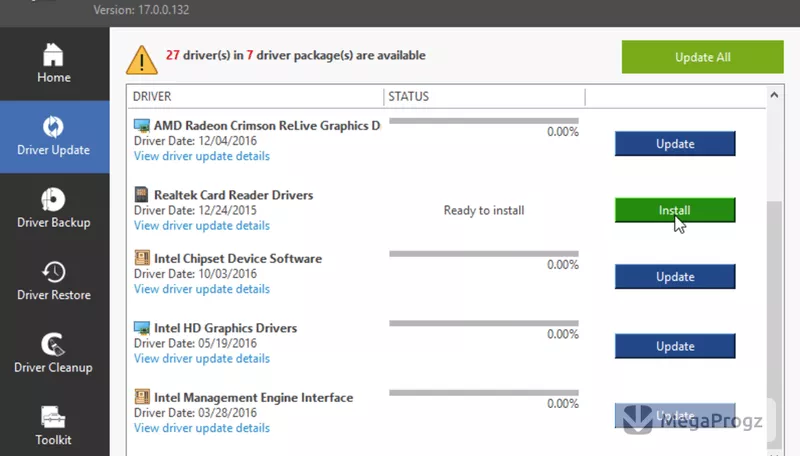800x456 pixels.
Task: Click the Intel Management Engine progress bar
Action: [x=484, y=393]
